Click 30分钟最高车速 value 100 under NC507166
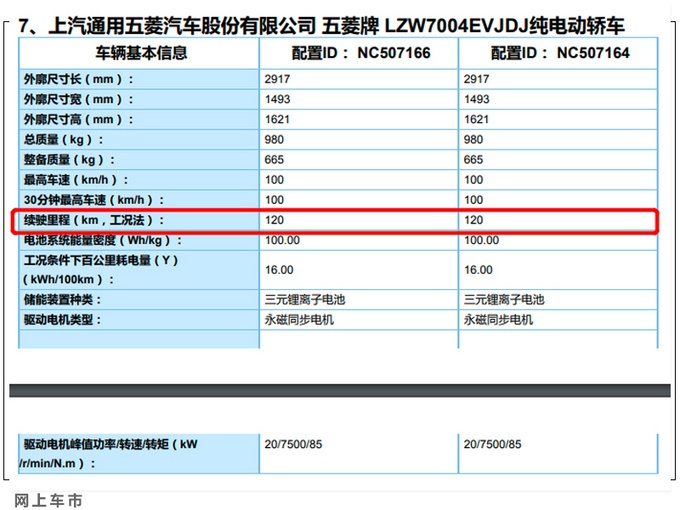The width and height of the screenshot is (680, 510). (x=274, y=200)
